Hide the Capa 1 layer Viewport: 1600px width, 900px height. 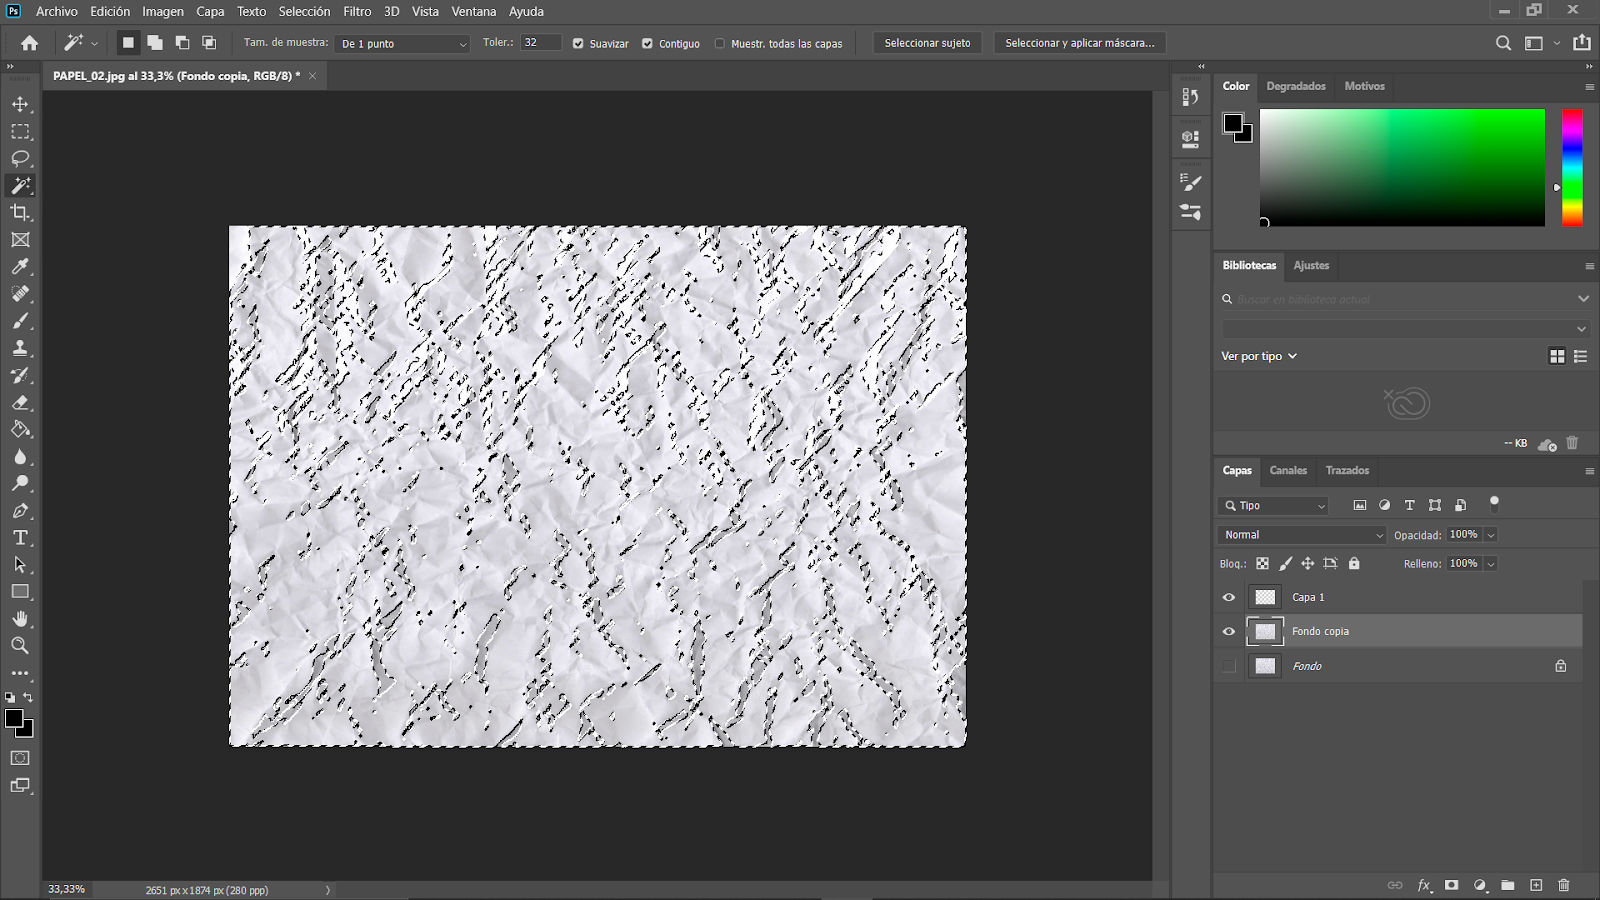pos(1229,597)
